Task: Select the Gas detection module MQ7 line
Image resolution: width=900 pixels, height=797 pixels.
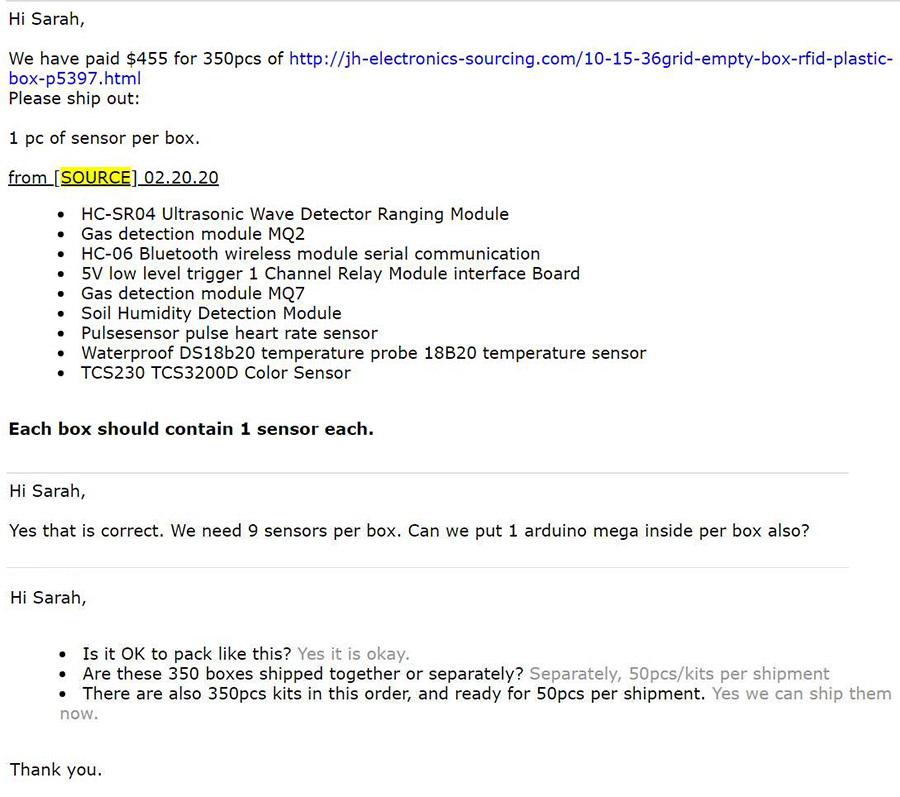Action: coord(193,294)
